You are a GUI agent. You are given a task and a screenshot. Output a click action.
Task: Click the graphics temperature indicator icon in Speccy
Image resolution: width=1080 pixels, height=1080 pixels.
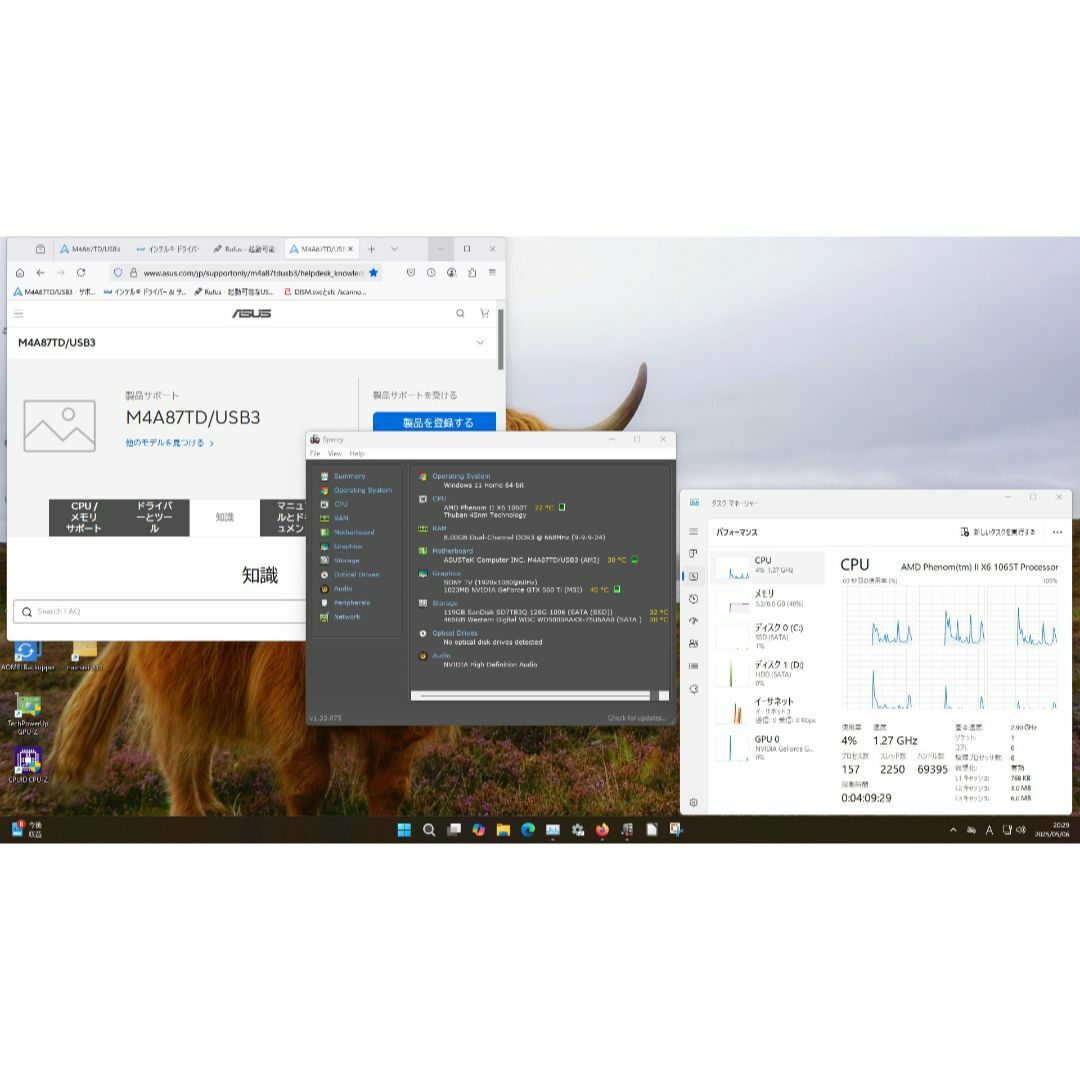617,590
